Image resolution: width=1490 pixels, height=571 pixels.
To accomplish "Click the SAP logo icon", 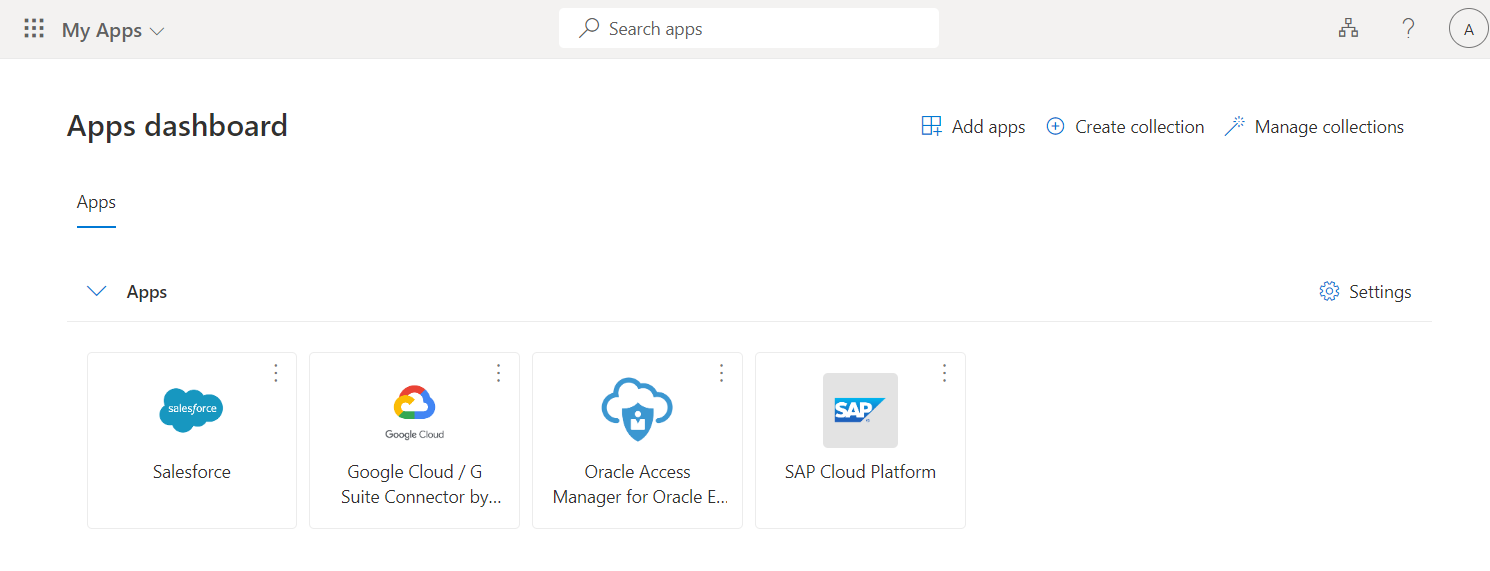I will tap(860, 410).
